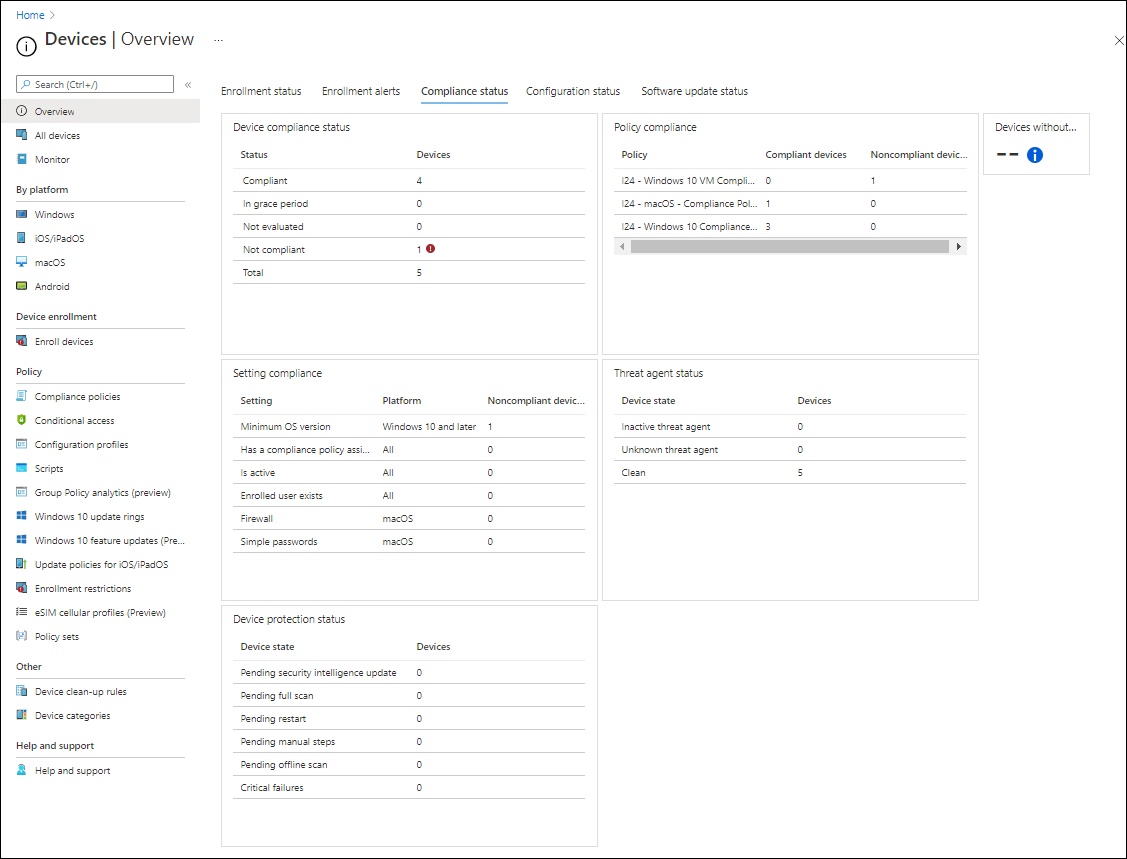Image resolution: width=1127 pixels, height=859 pixels.
Task: Select the Compliance status tab
Action: (x=464, y=91)
